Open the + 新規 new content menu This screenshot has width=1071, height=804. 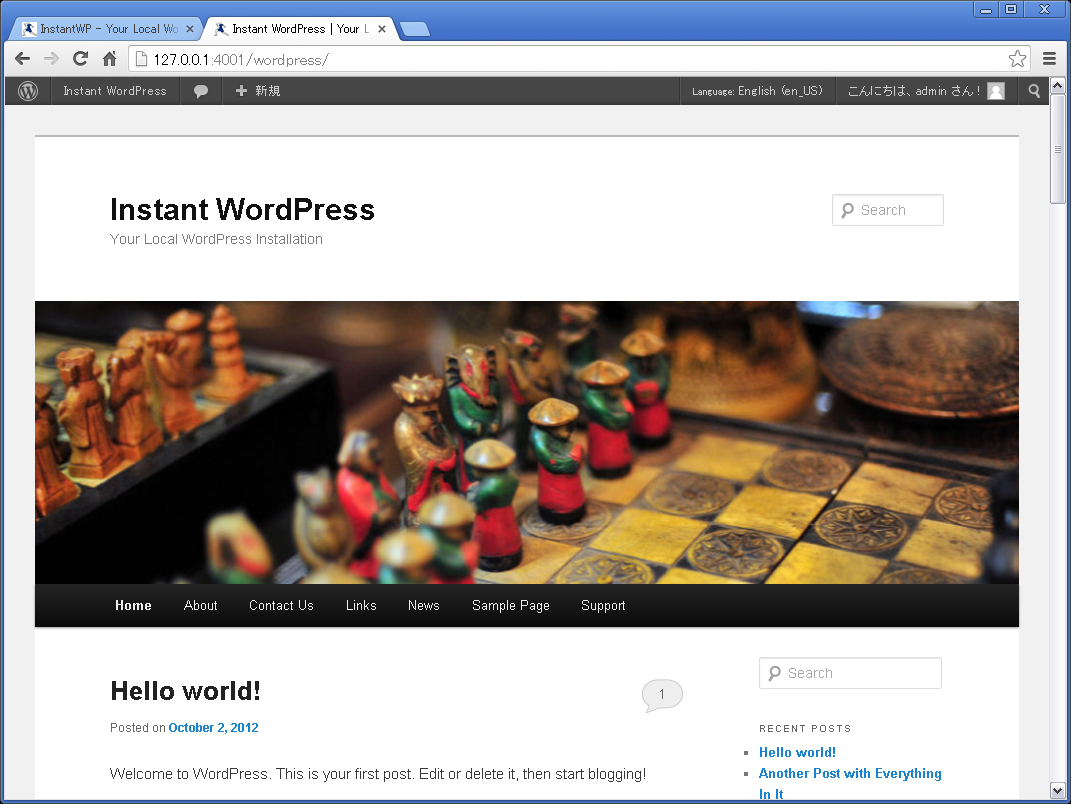(x=258, y=91)
